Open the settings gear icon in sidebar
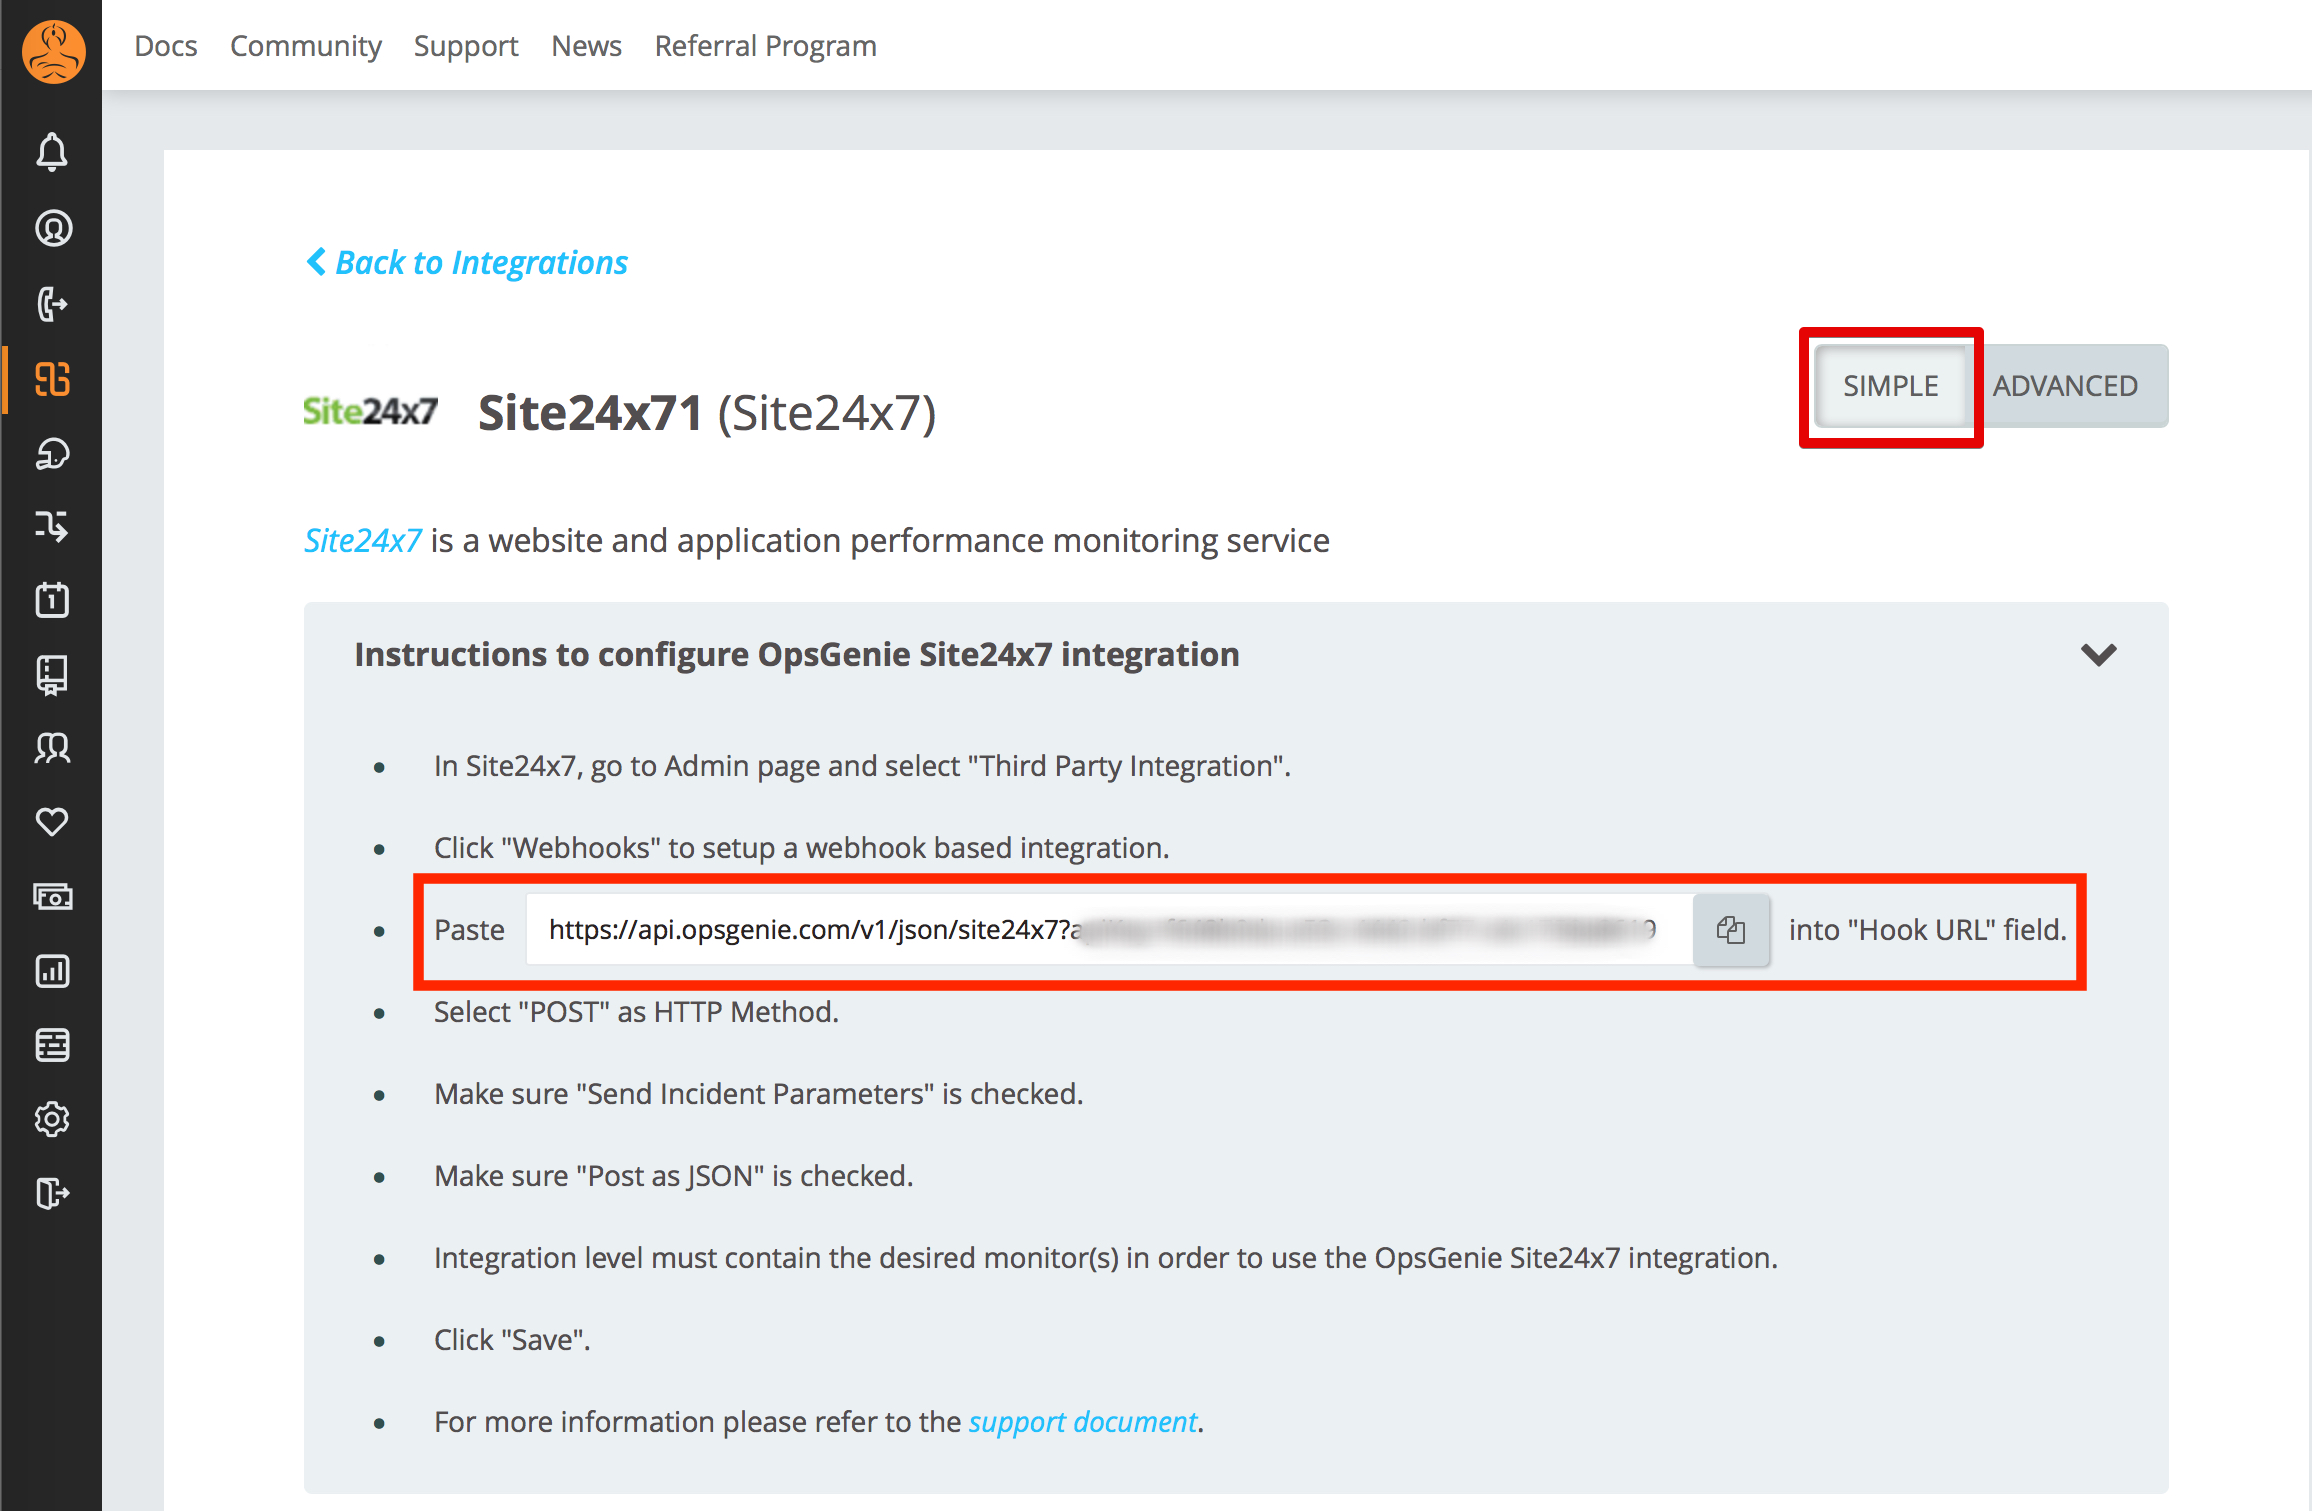Screen dimensions: 2312x1511 [52, 1119]
